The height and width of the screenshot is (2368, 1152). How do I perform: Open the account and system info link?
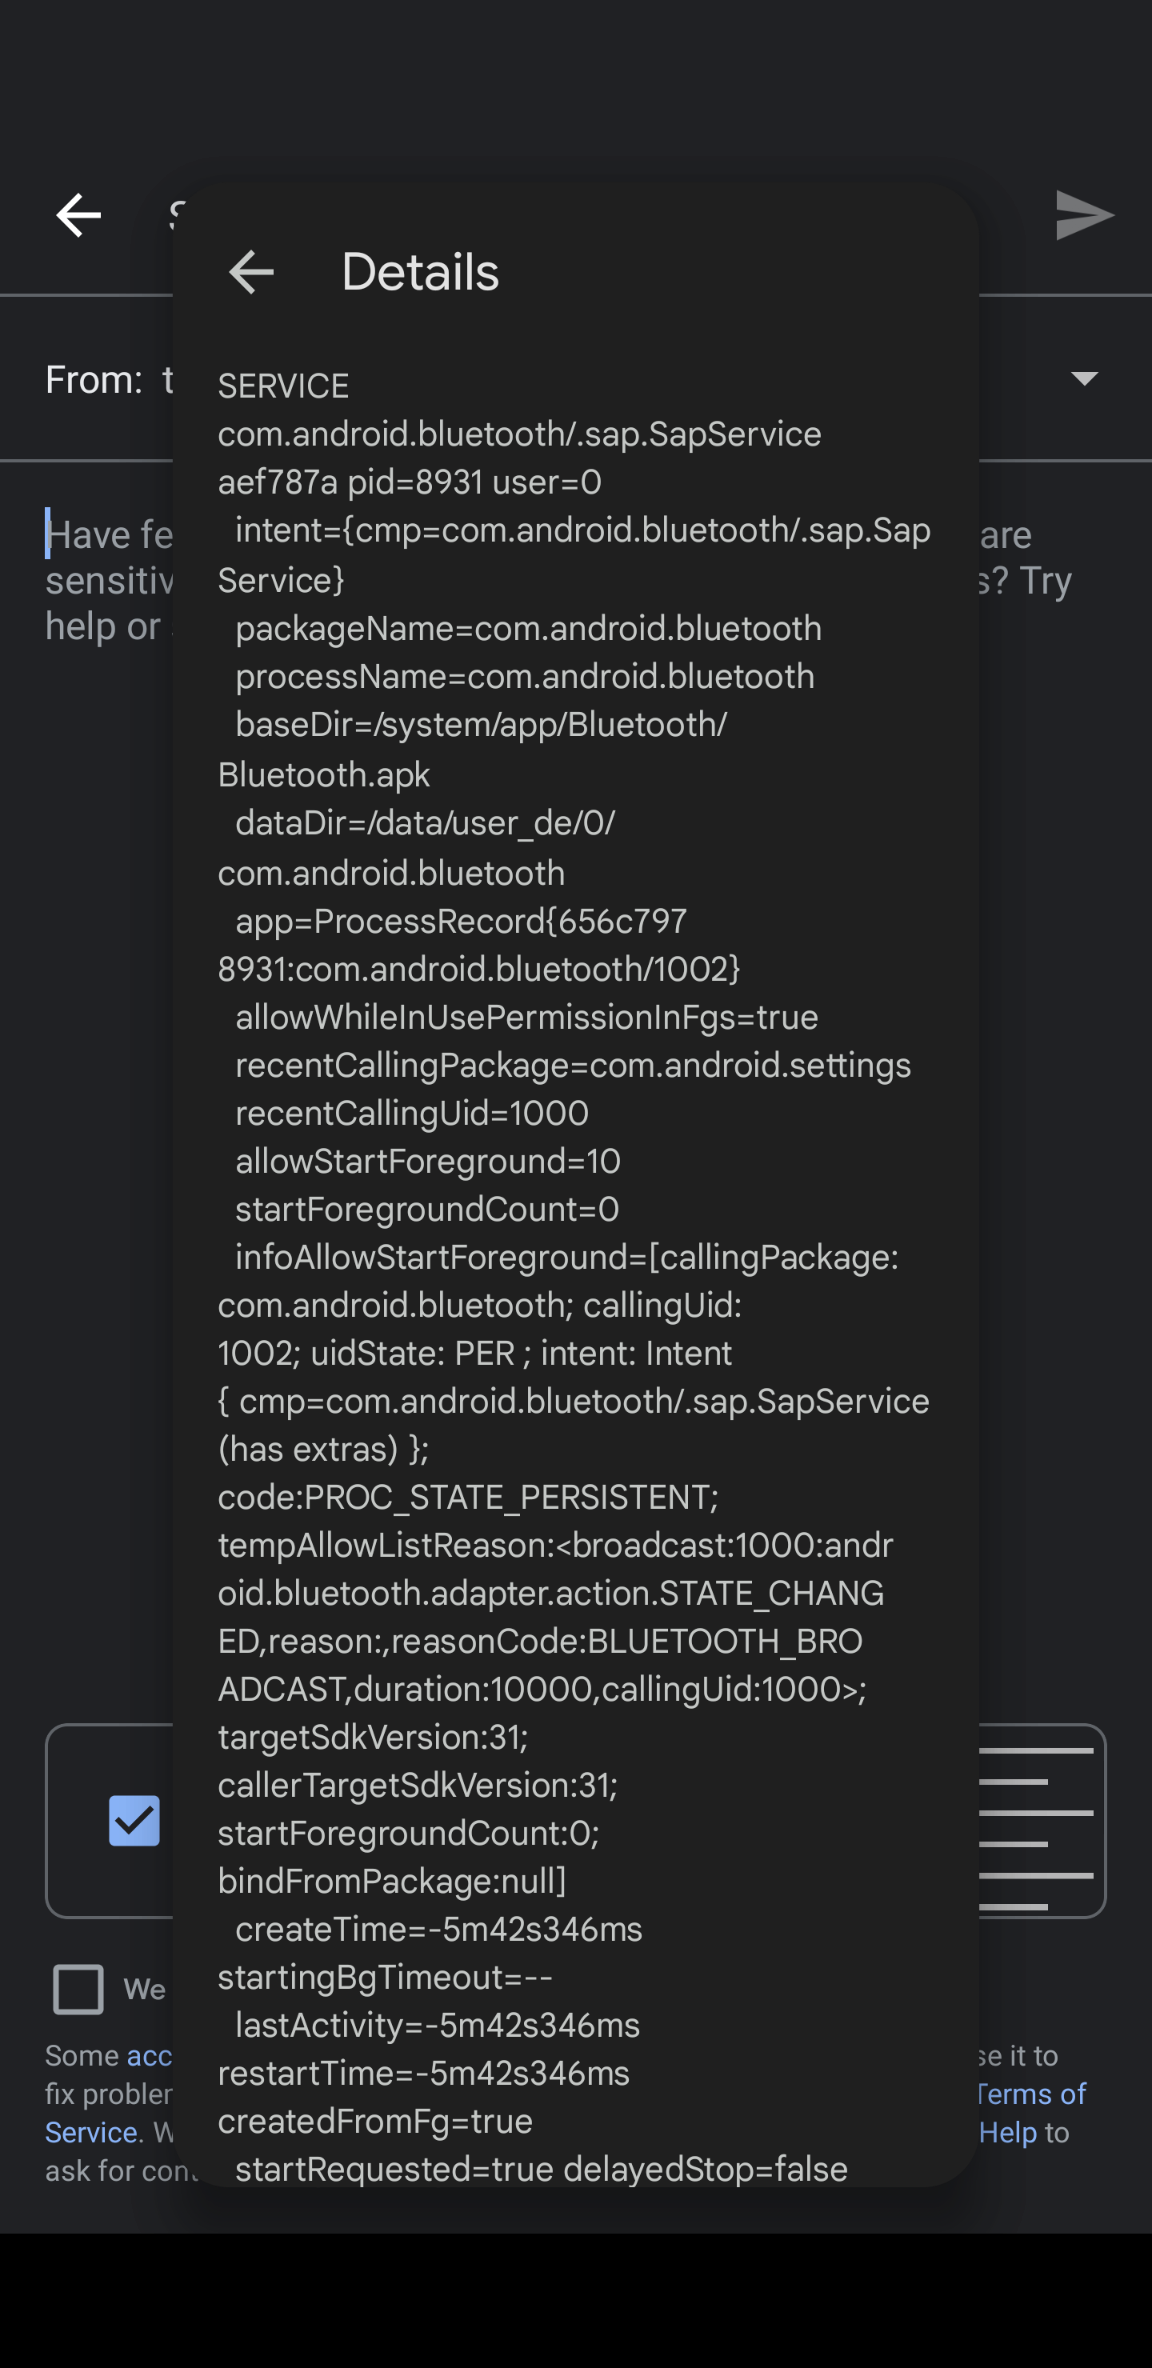click(x=152, y=2055)
